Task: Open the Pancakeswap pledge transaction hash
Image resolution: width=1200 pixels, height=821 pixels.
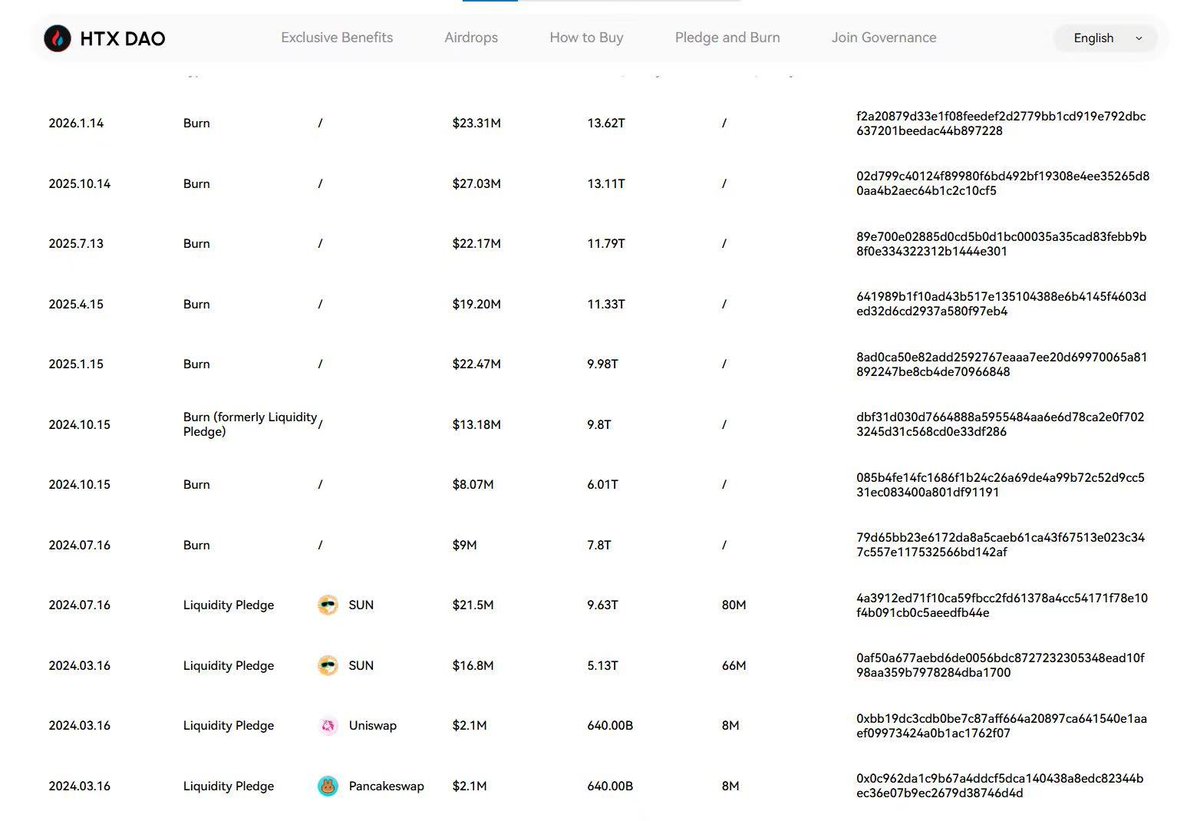Action: 1000,785
